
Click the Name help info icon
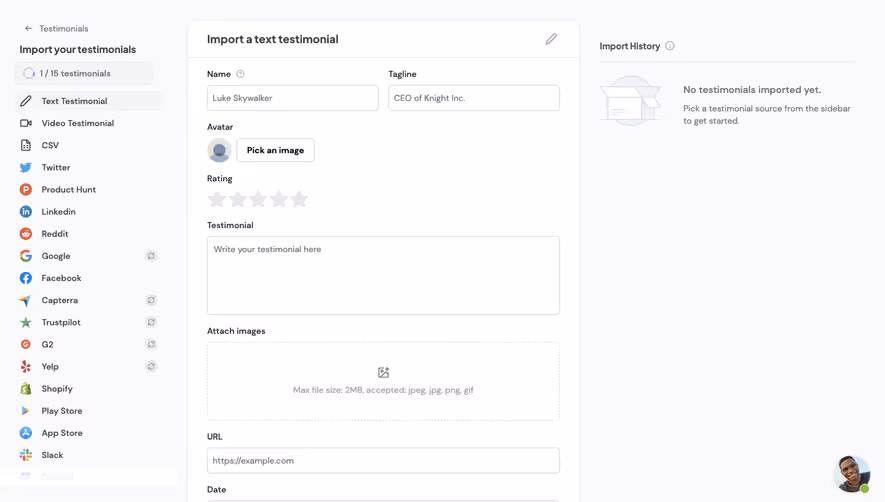coord(240,74)
